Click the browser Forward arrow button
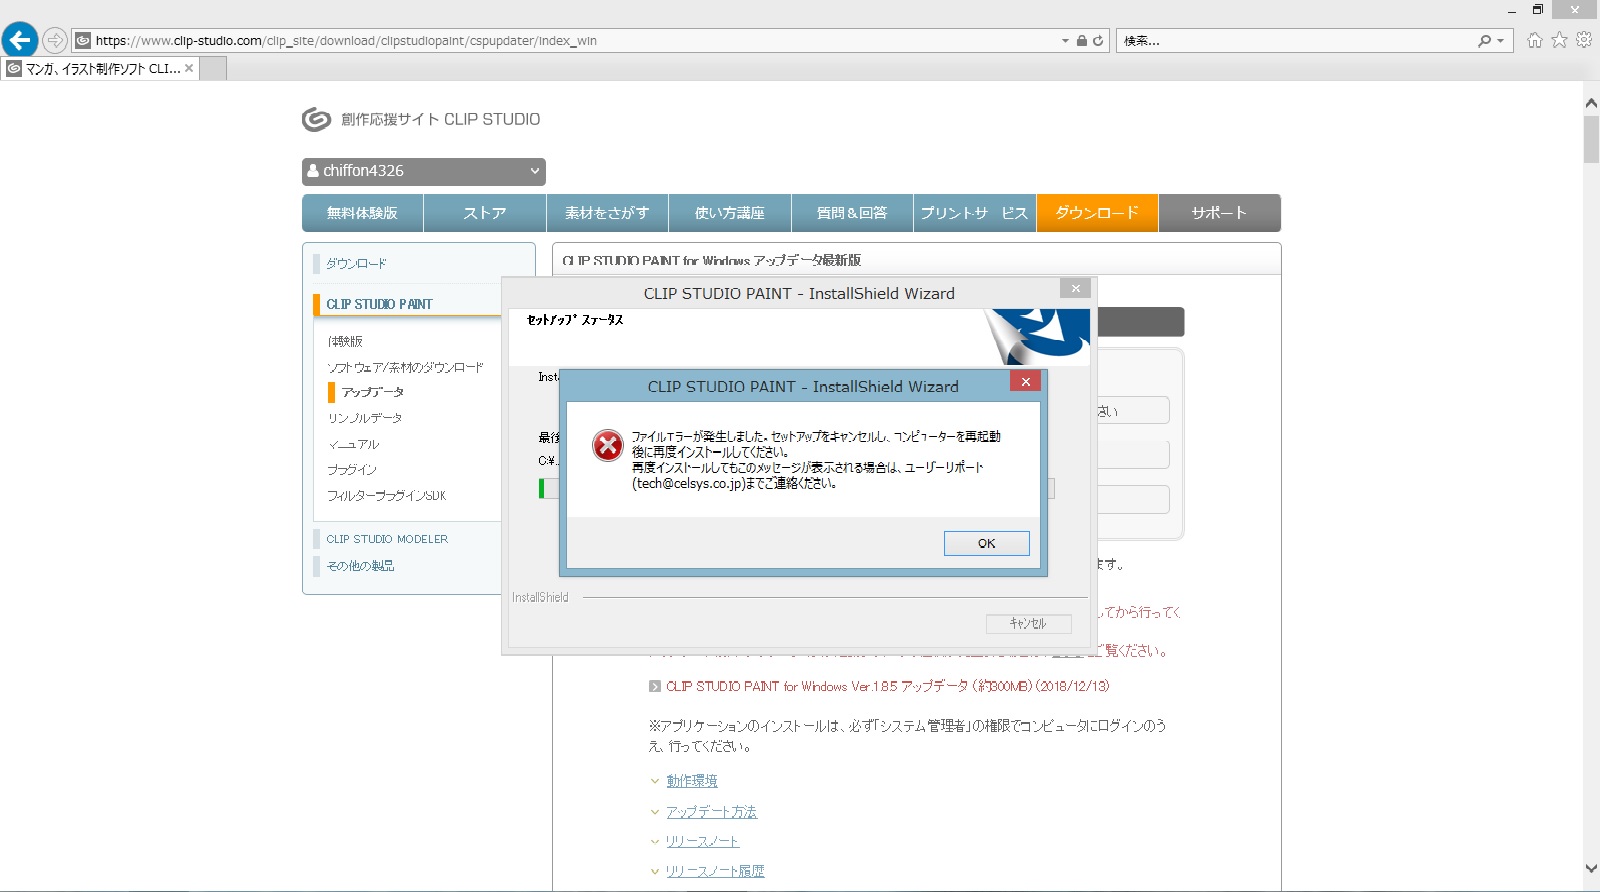The height and width of the screenshot is (892, 1600). click(x=55, y=41)
